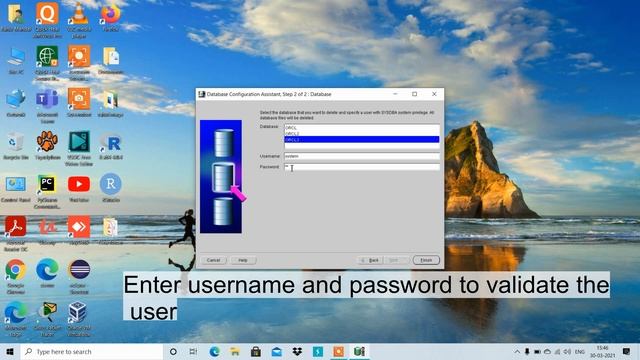Open Firefox desktop shortcut

click(x=111, y=17)
